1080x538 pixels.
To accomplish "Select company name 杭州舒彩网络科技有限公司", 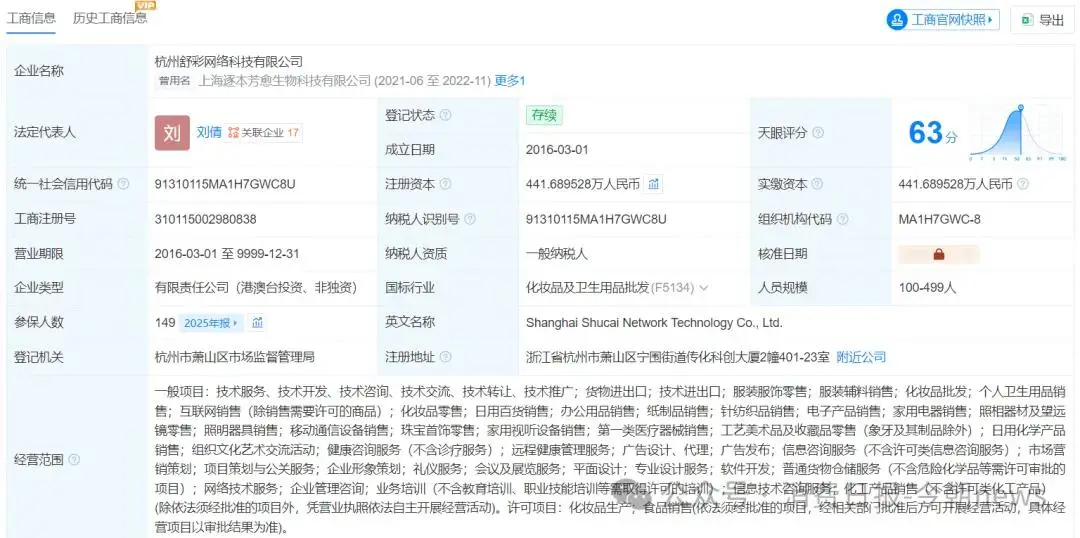I will (229, 62).
